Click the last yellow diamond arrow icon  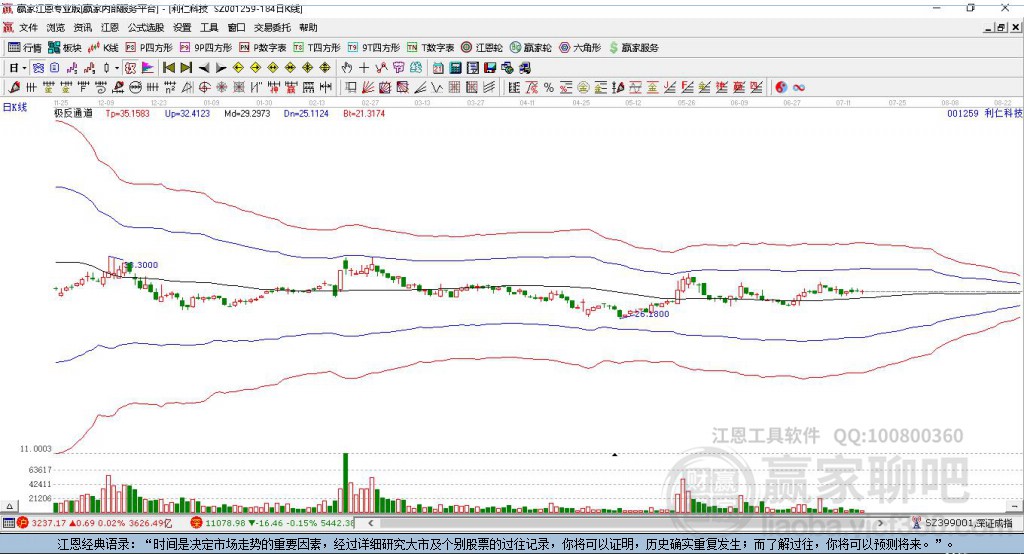tap(325, 68)
